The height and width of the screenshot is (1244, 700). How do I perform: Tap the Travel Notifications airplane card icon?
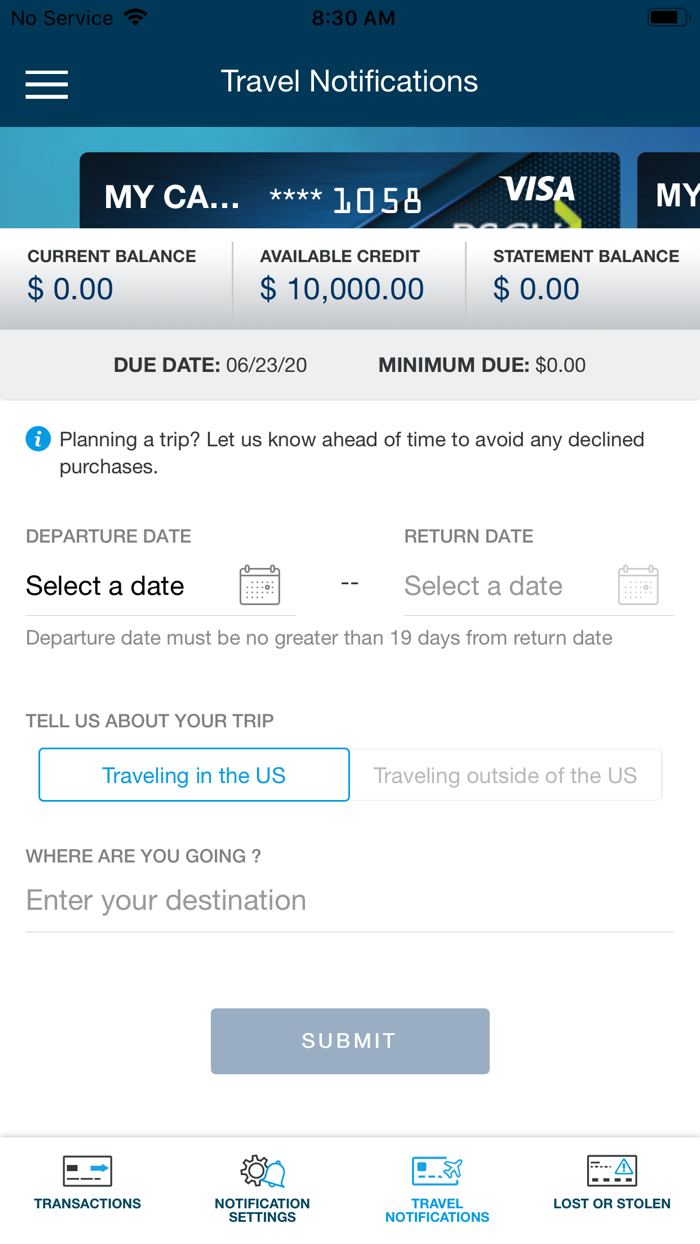click(437, 1171)
